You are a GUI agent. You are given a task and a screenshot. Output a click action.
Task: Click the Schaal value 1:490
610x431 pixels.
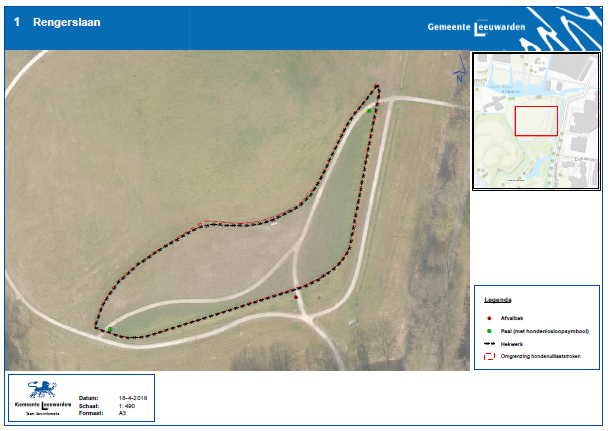[127, 404]
